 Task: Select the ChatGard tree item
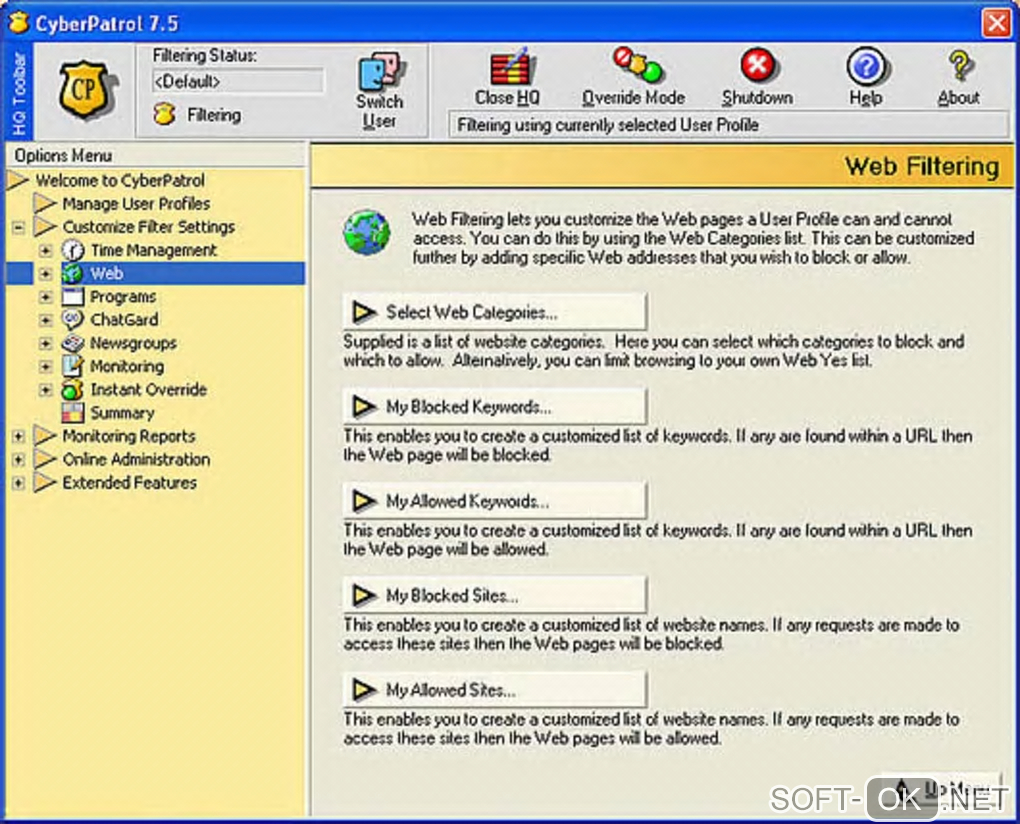click(x=124, y=320)
